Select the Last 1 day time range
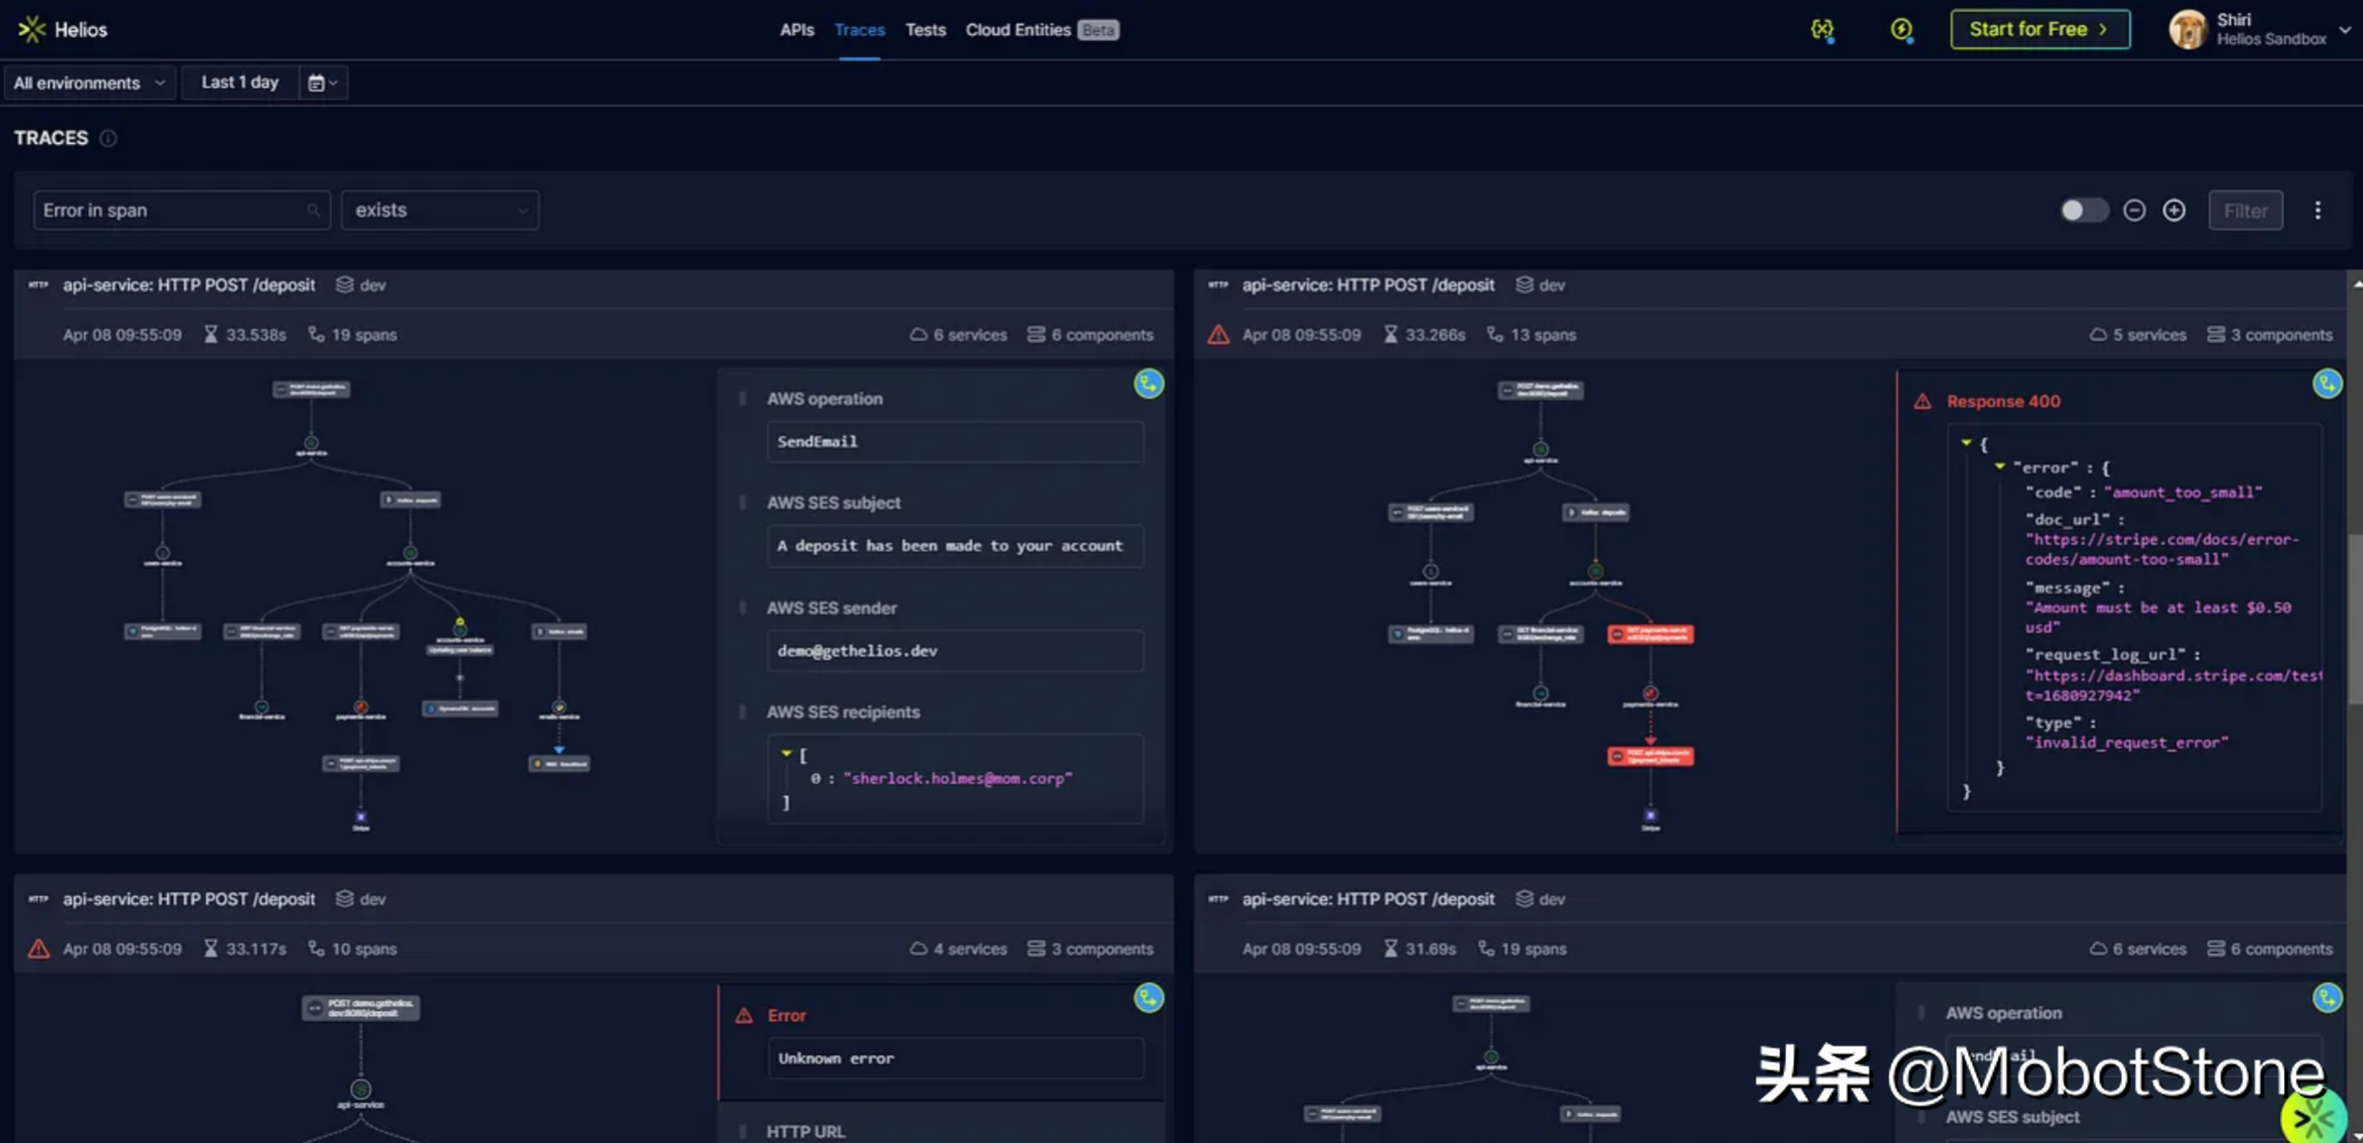This screenshot has height=1143, width=2363. 239,83
